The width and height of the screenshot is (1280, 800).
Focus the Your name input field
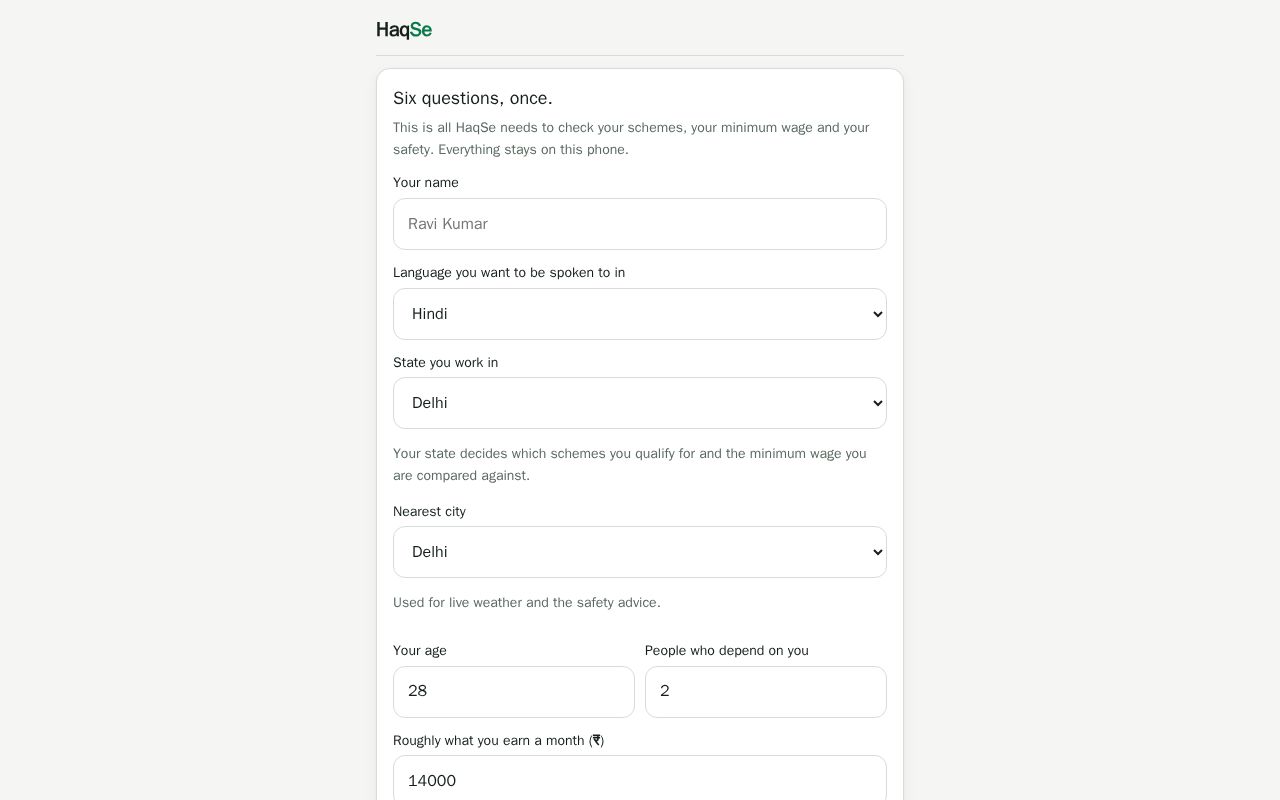click(640, 224)
